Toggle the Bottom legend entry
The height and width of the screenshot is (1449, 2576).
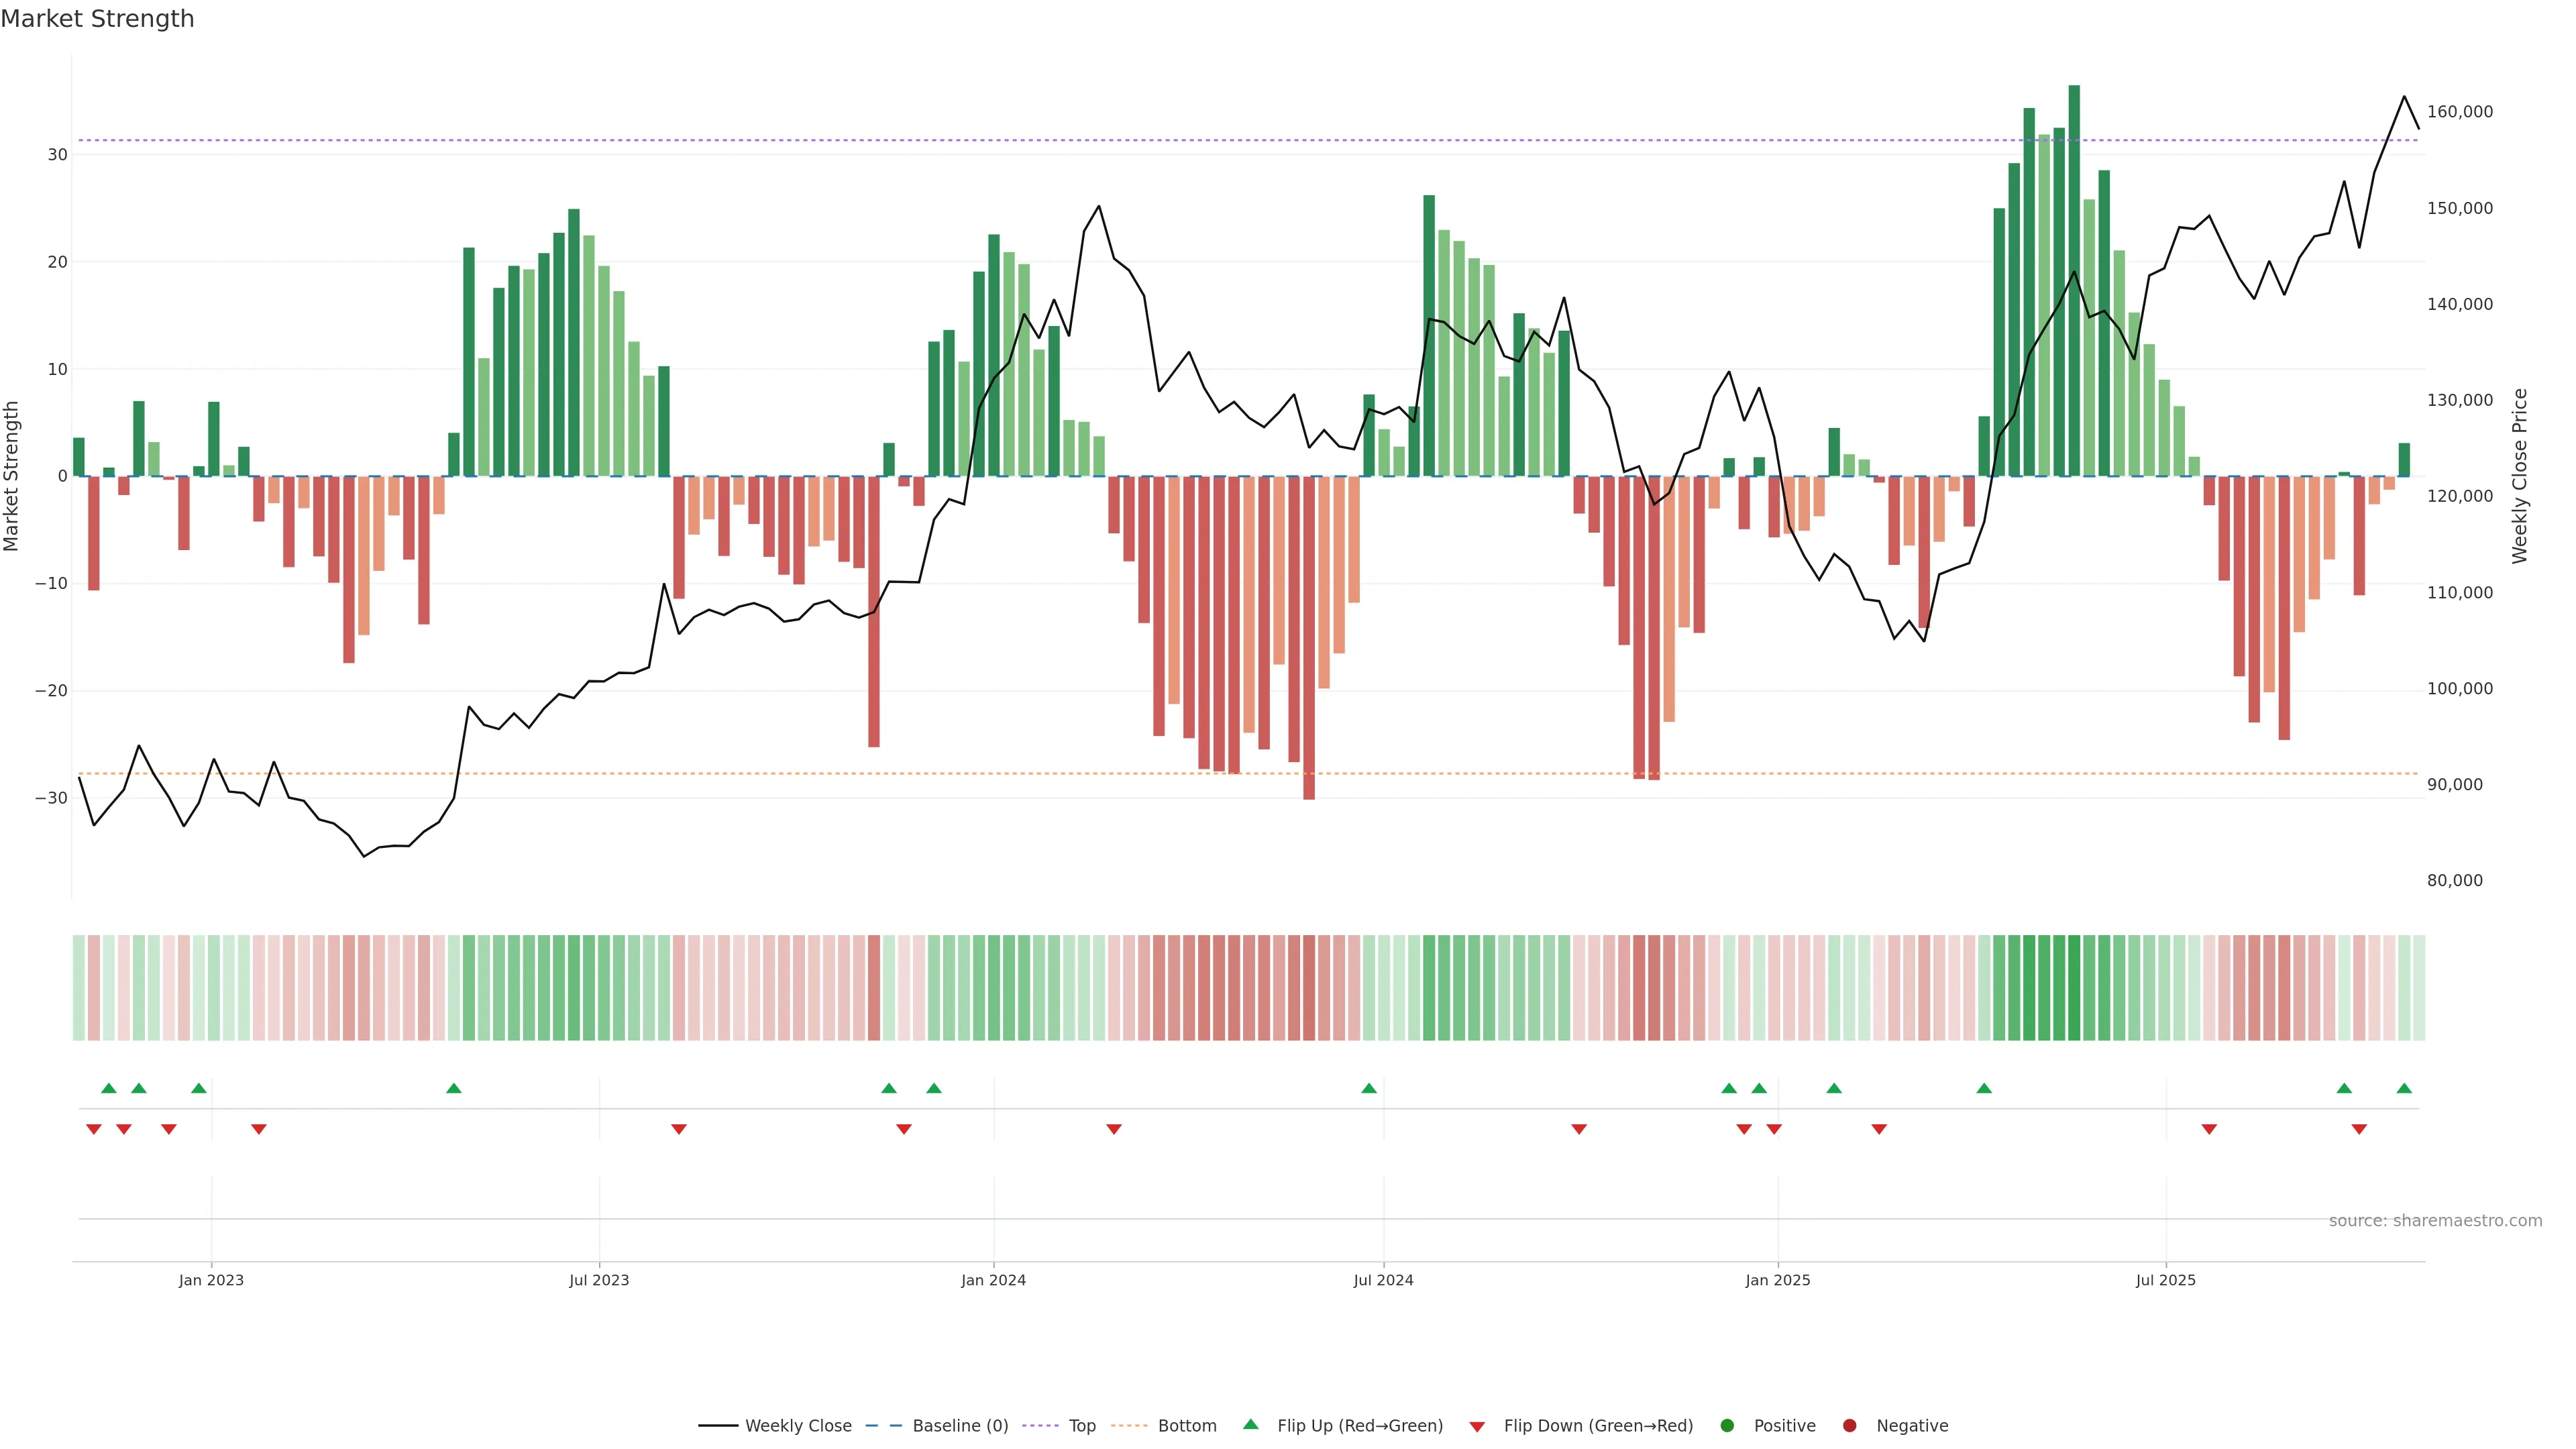click(x=1186, y=1426)
